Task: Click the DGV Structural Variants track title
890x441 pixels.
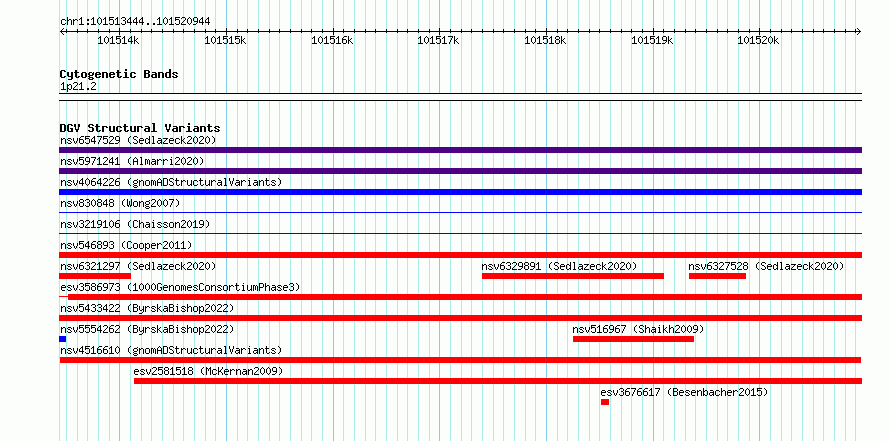Action: (140, 128)
